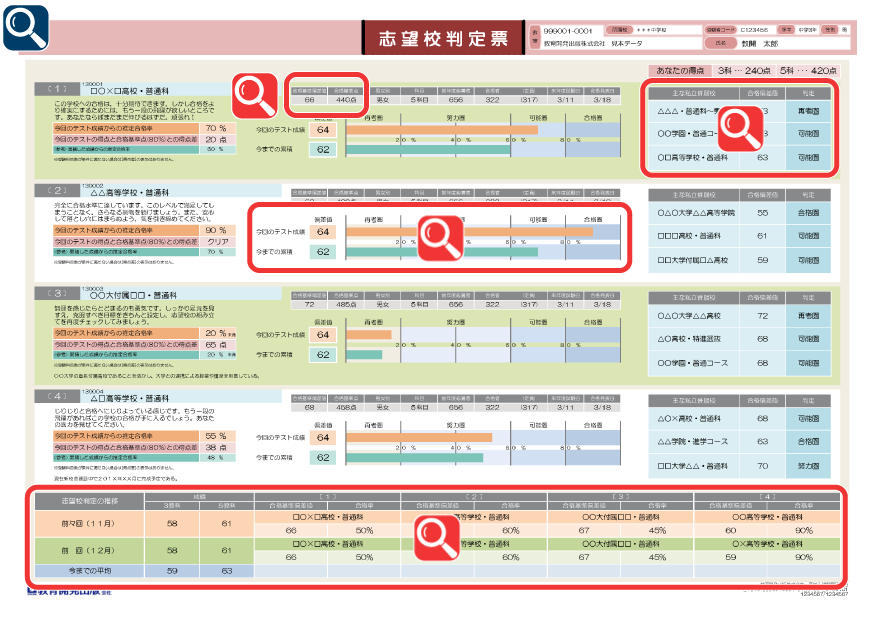
Task: Click the 志望校判定票 title banner
Action: [443, 39]
